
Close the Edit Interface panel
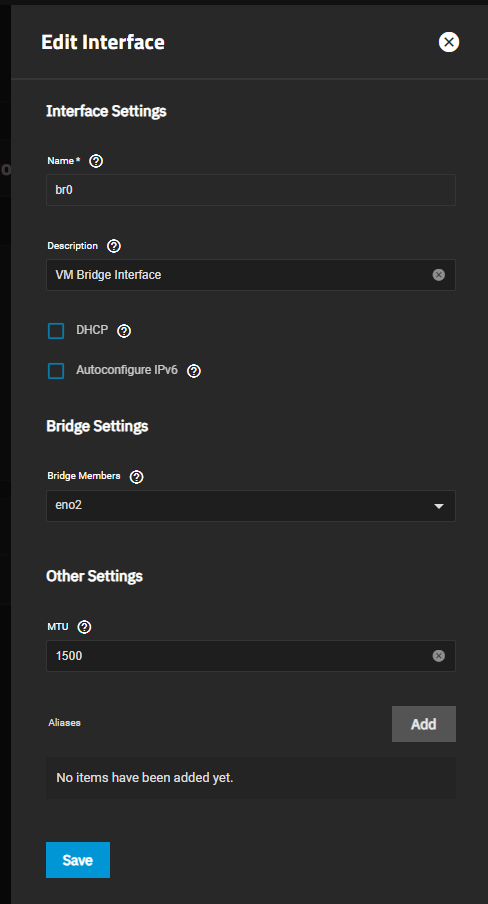pyautogui.click(x=449, y=42)
